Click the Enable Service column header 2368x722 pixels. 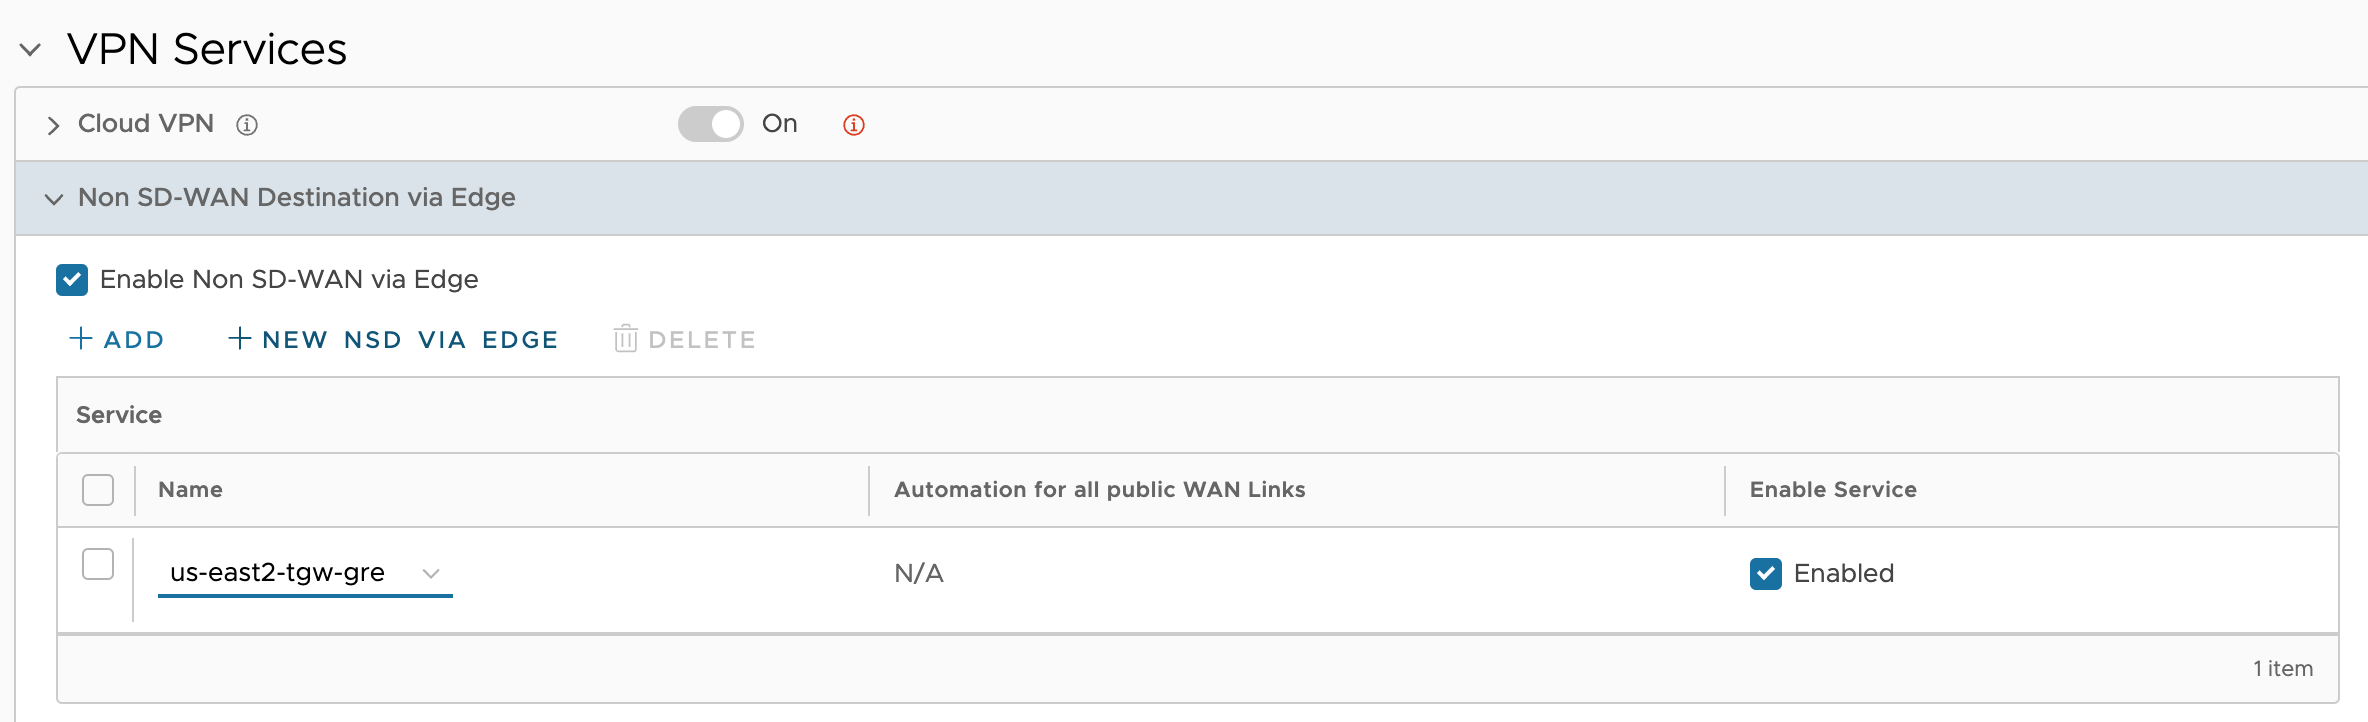pos(1833,490)
